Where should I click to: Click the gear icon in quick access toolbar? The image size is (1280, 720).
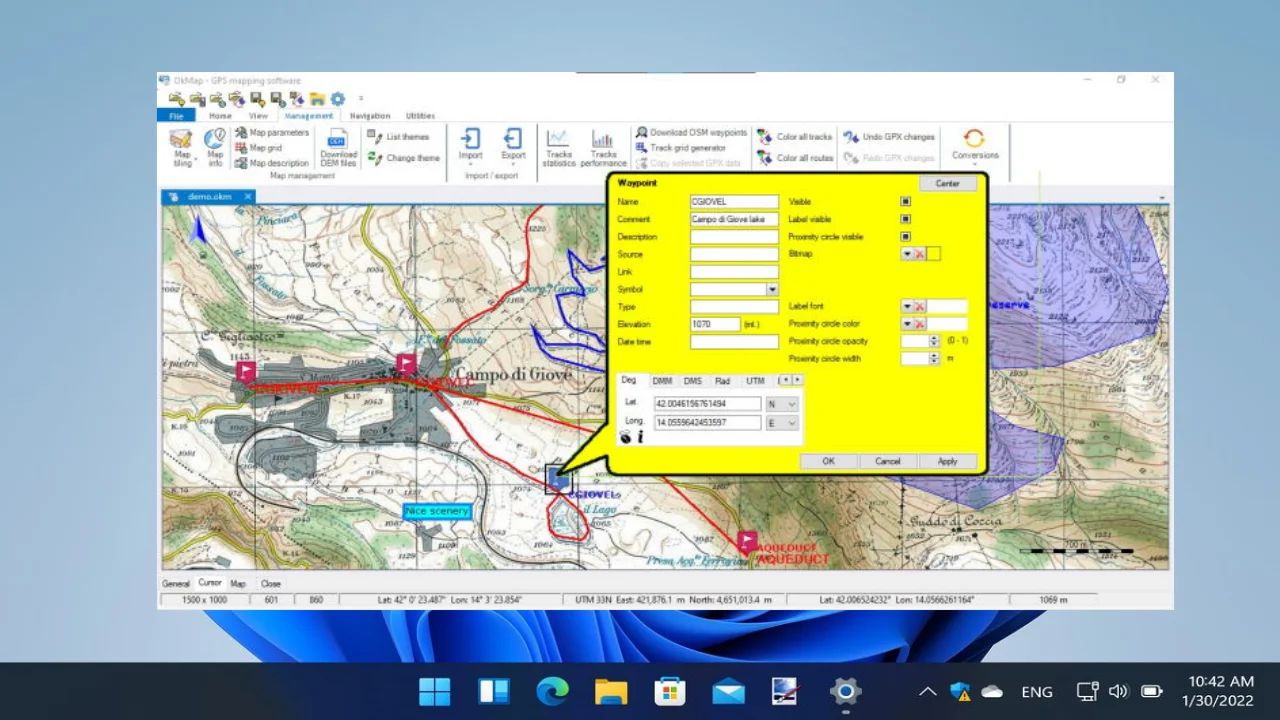coord(338,99)
